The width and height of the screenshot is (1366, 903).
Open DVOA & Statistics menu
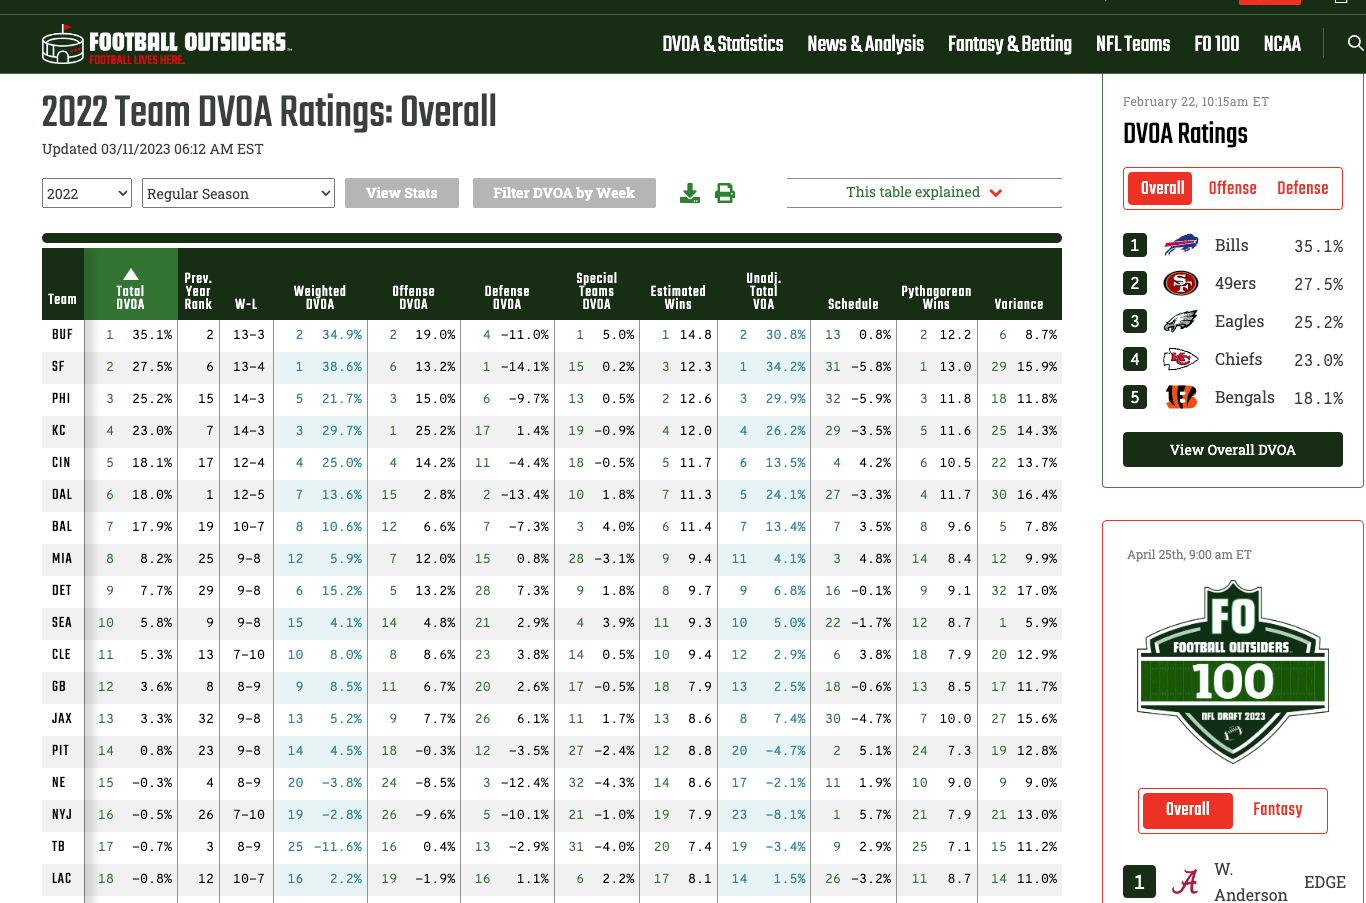(x=723, y=44)
